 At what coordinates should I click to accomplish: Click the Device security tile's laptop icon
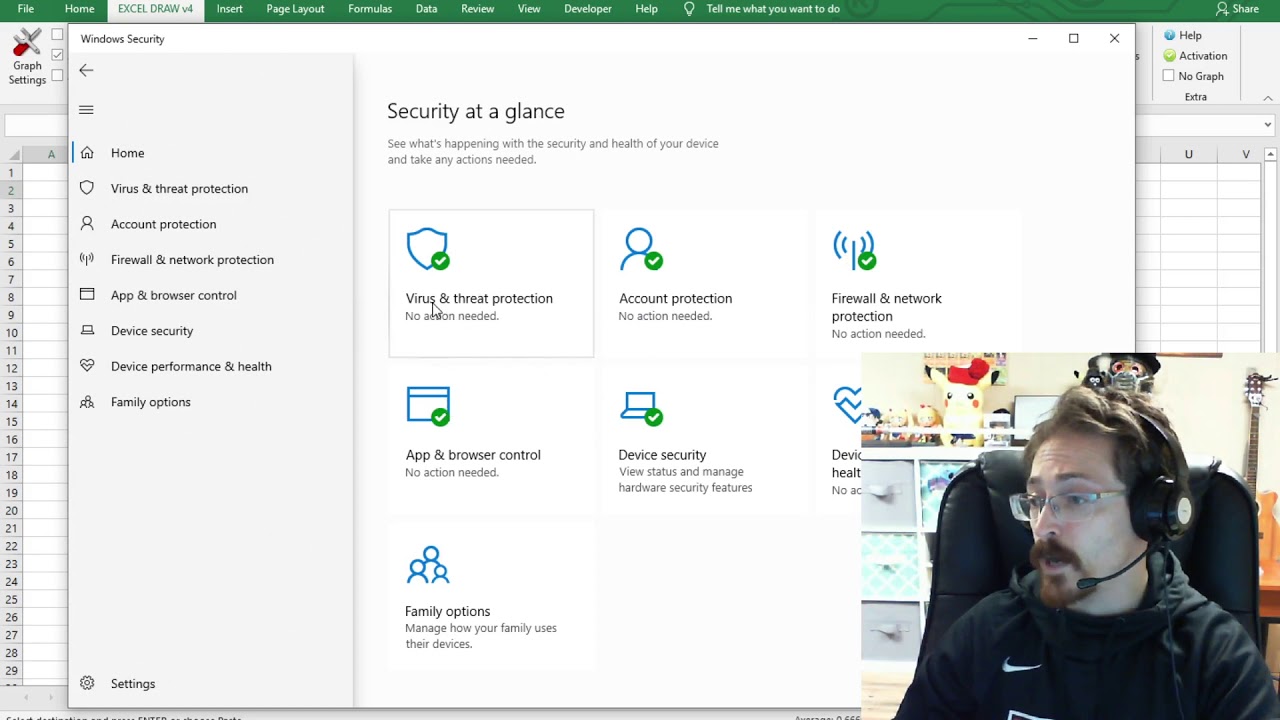point(641,408)
